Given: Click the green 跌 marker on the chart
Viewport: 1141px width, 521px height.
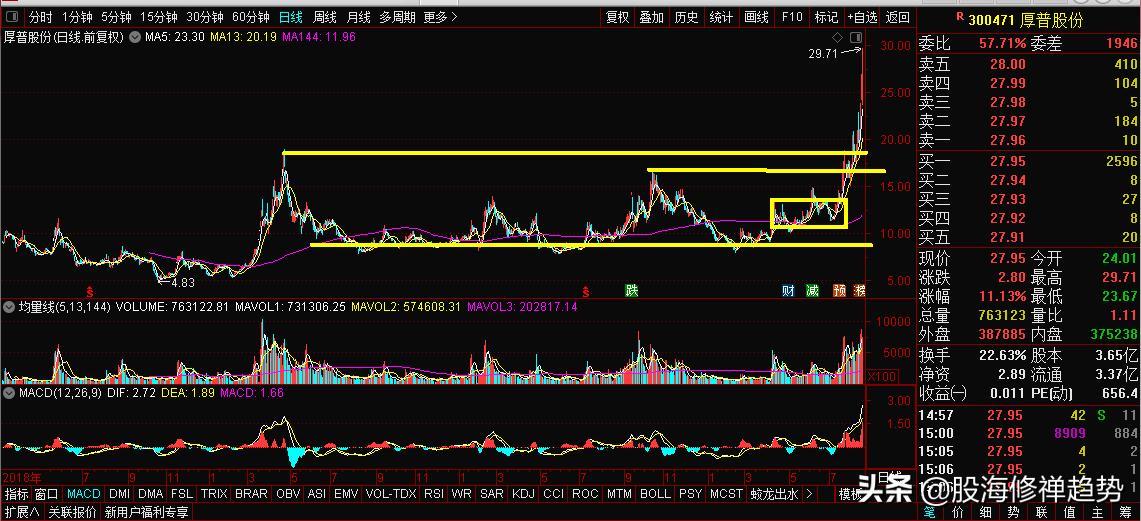Looking at the screenshot, I should [x=632, y=290].
